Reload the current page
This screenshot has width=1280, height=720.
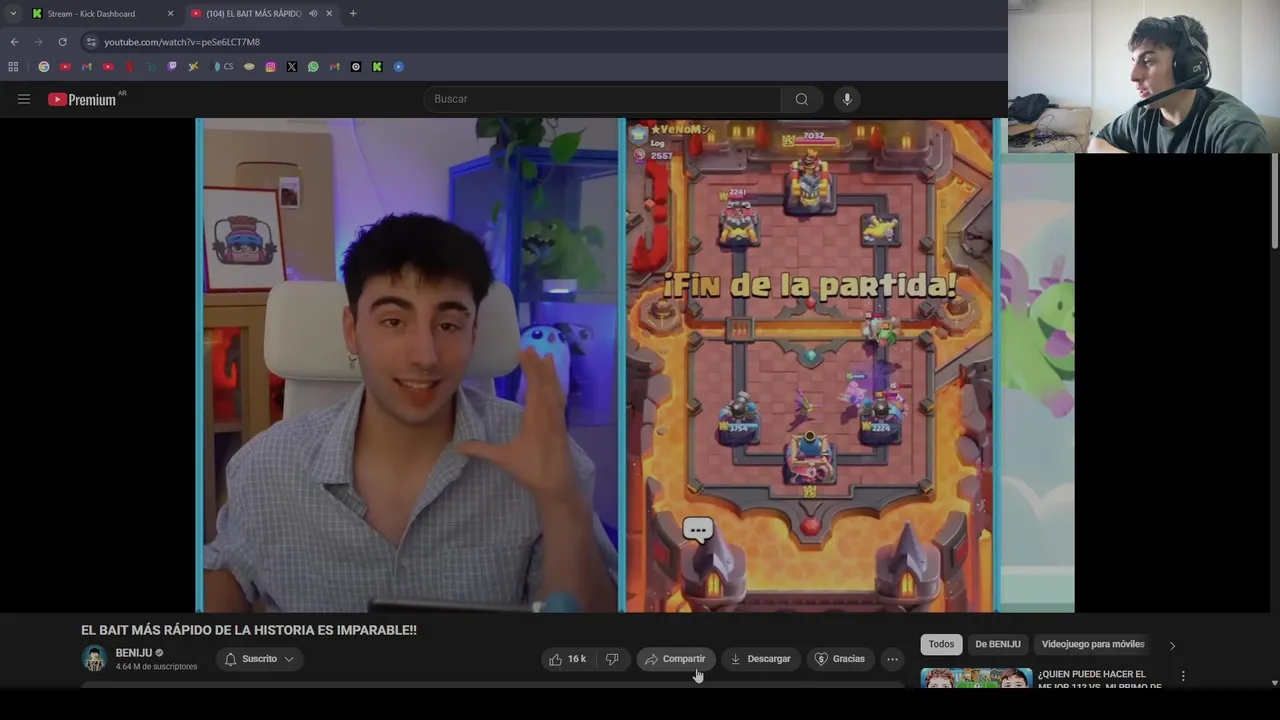(x=62, y=42)
